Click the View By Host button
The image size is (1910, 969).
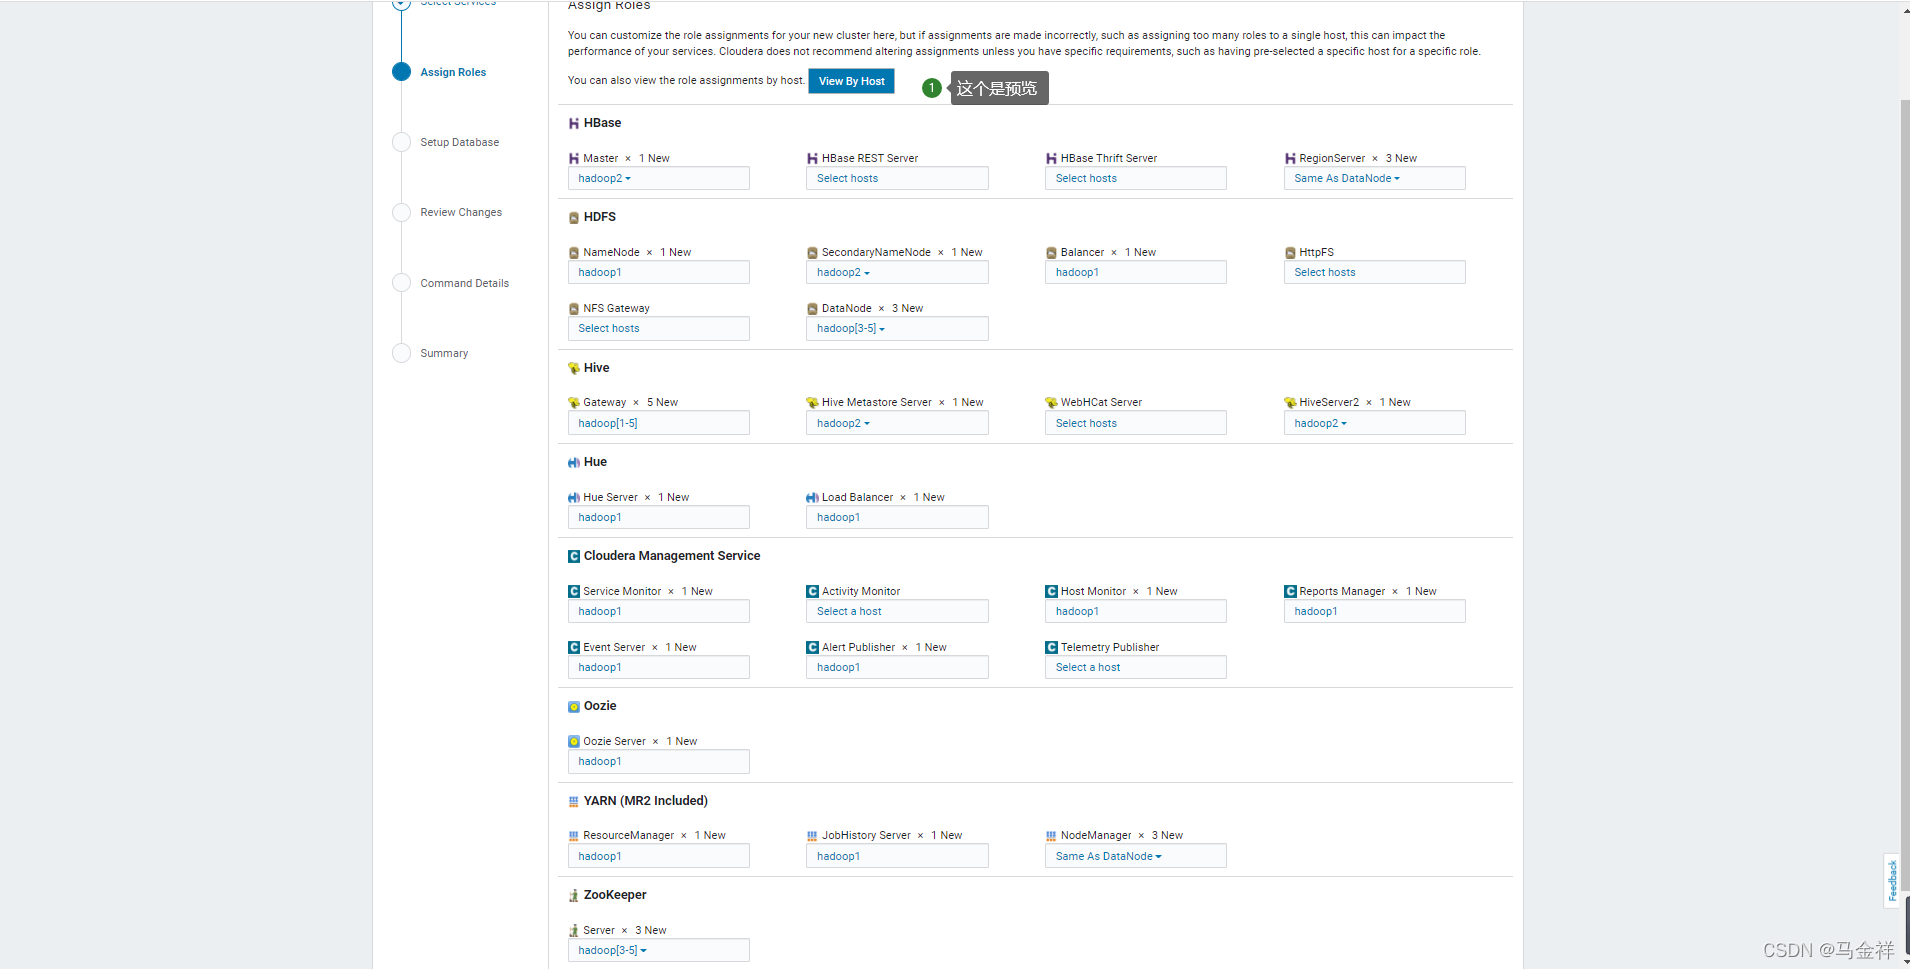[x=851, y=81]
